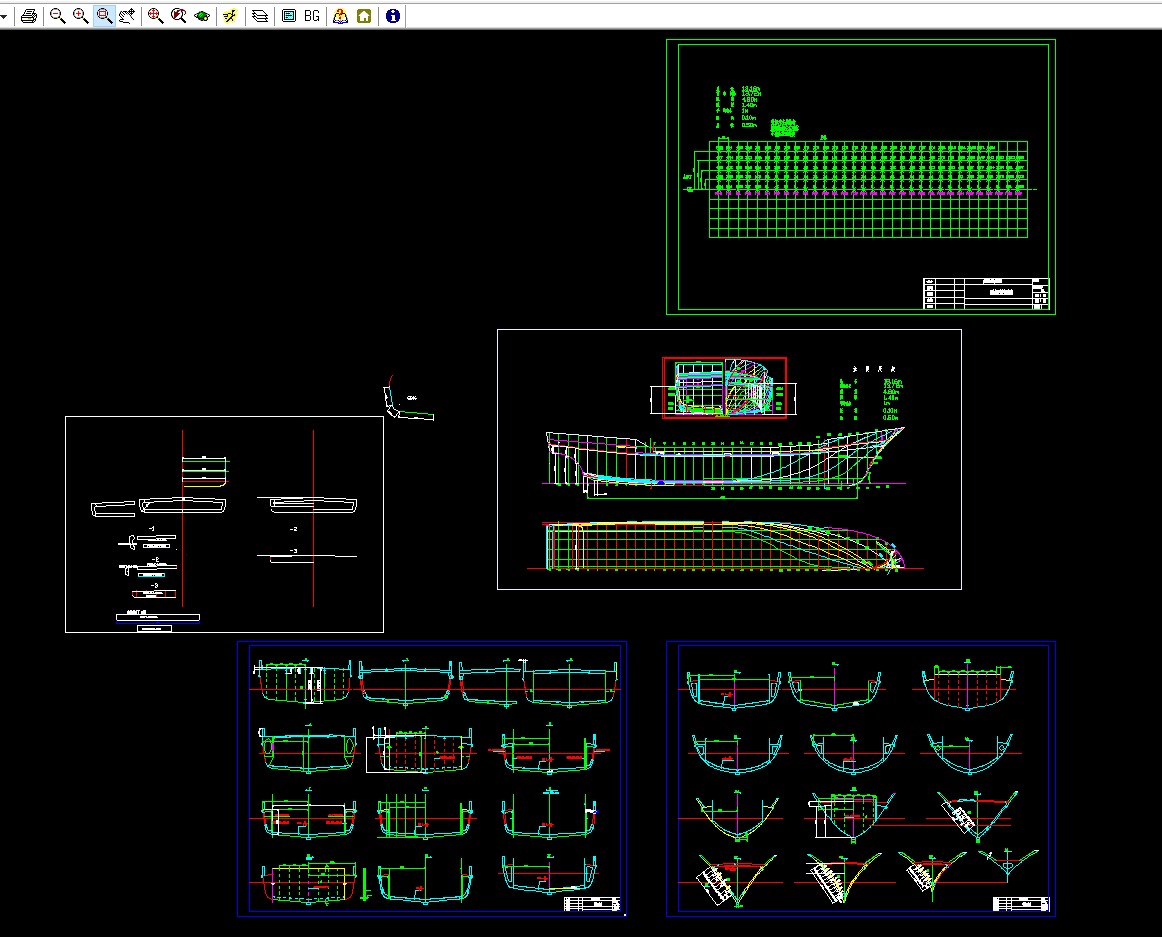The width and height of the screenshot is (1162, 937).
Task: Toggle the highlighted Zoom Window tool
Action: [x=104, y=16]
